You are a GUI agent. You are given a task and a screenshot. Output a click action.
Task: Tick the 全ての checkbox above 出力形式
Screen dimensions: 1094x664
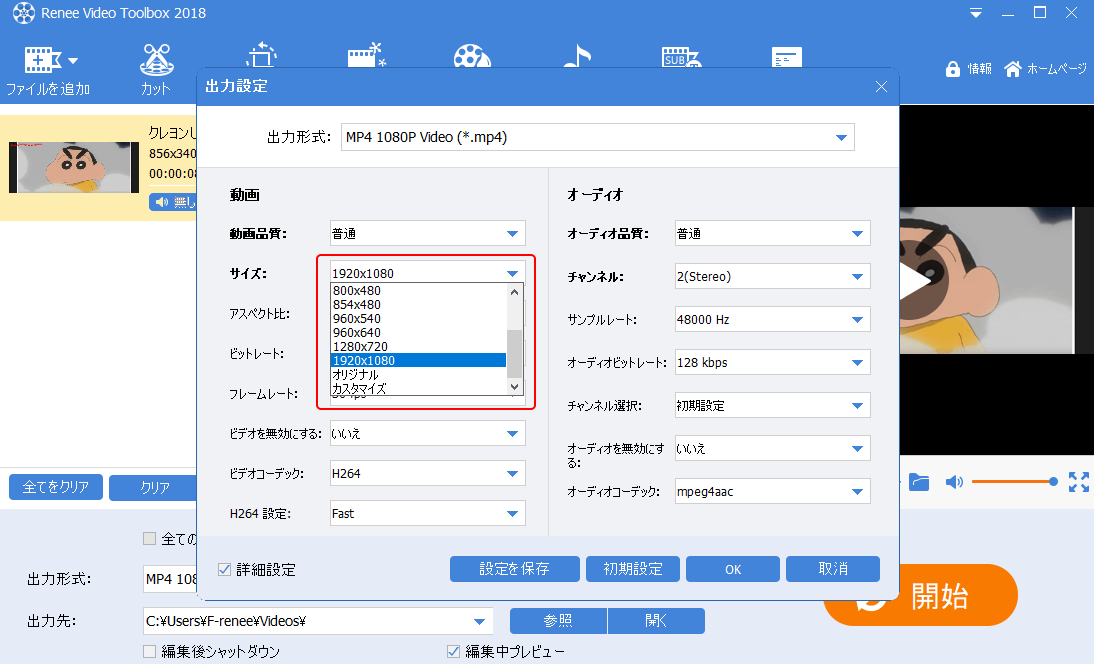tap(149, 538)
